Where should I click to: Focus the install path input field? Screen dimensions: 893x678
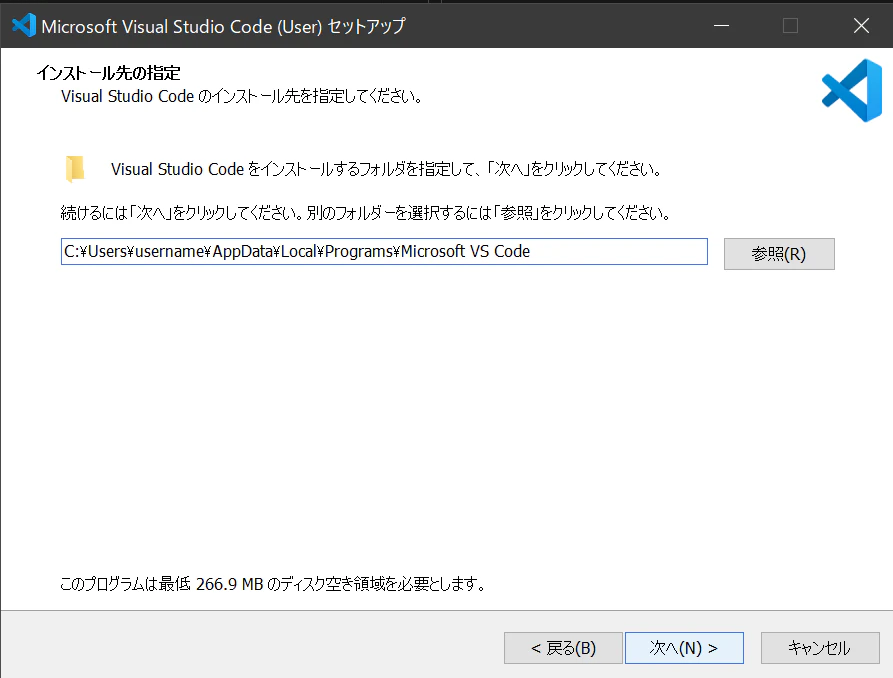[384, 251]
